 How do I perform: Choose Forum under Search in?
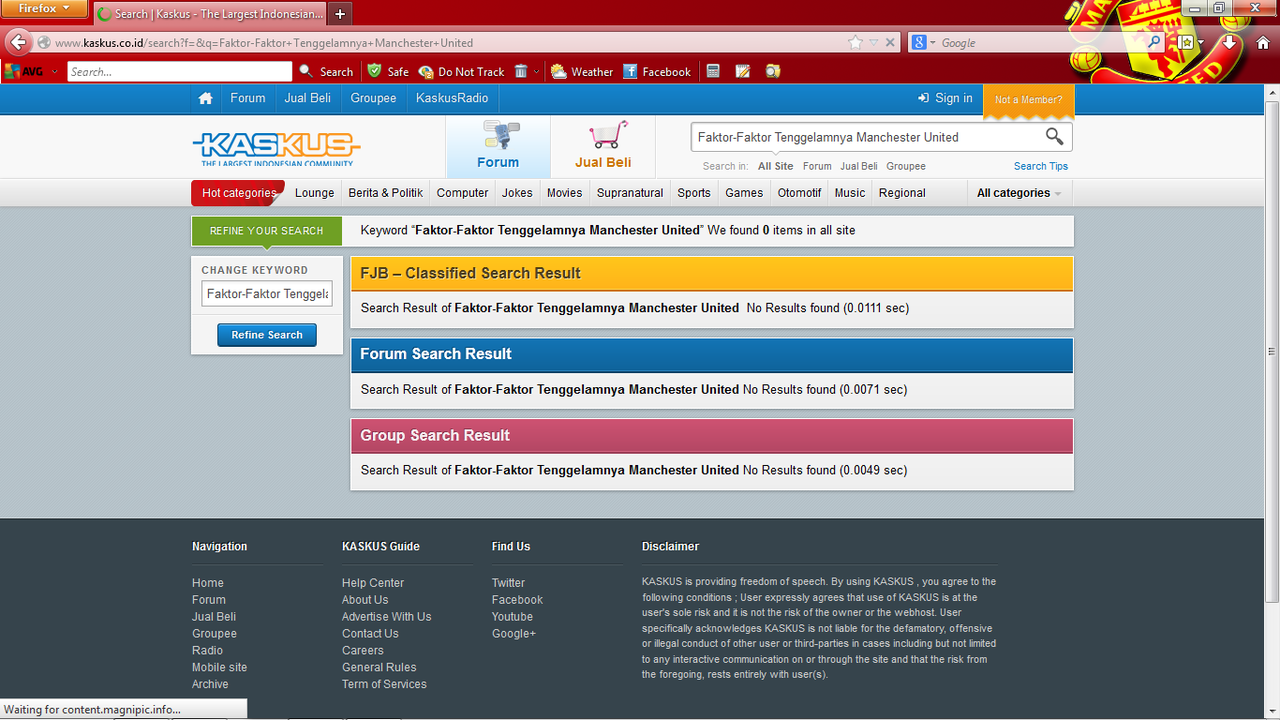817,166
